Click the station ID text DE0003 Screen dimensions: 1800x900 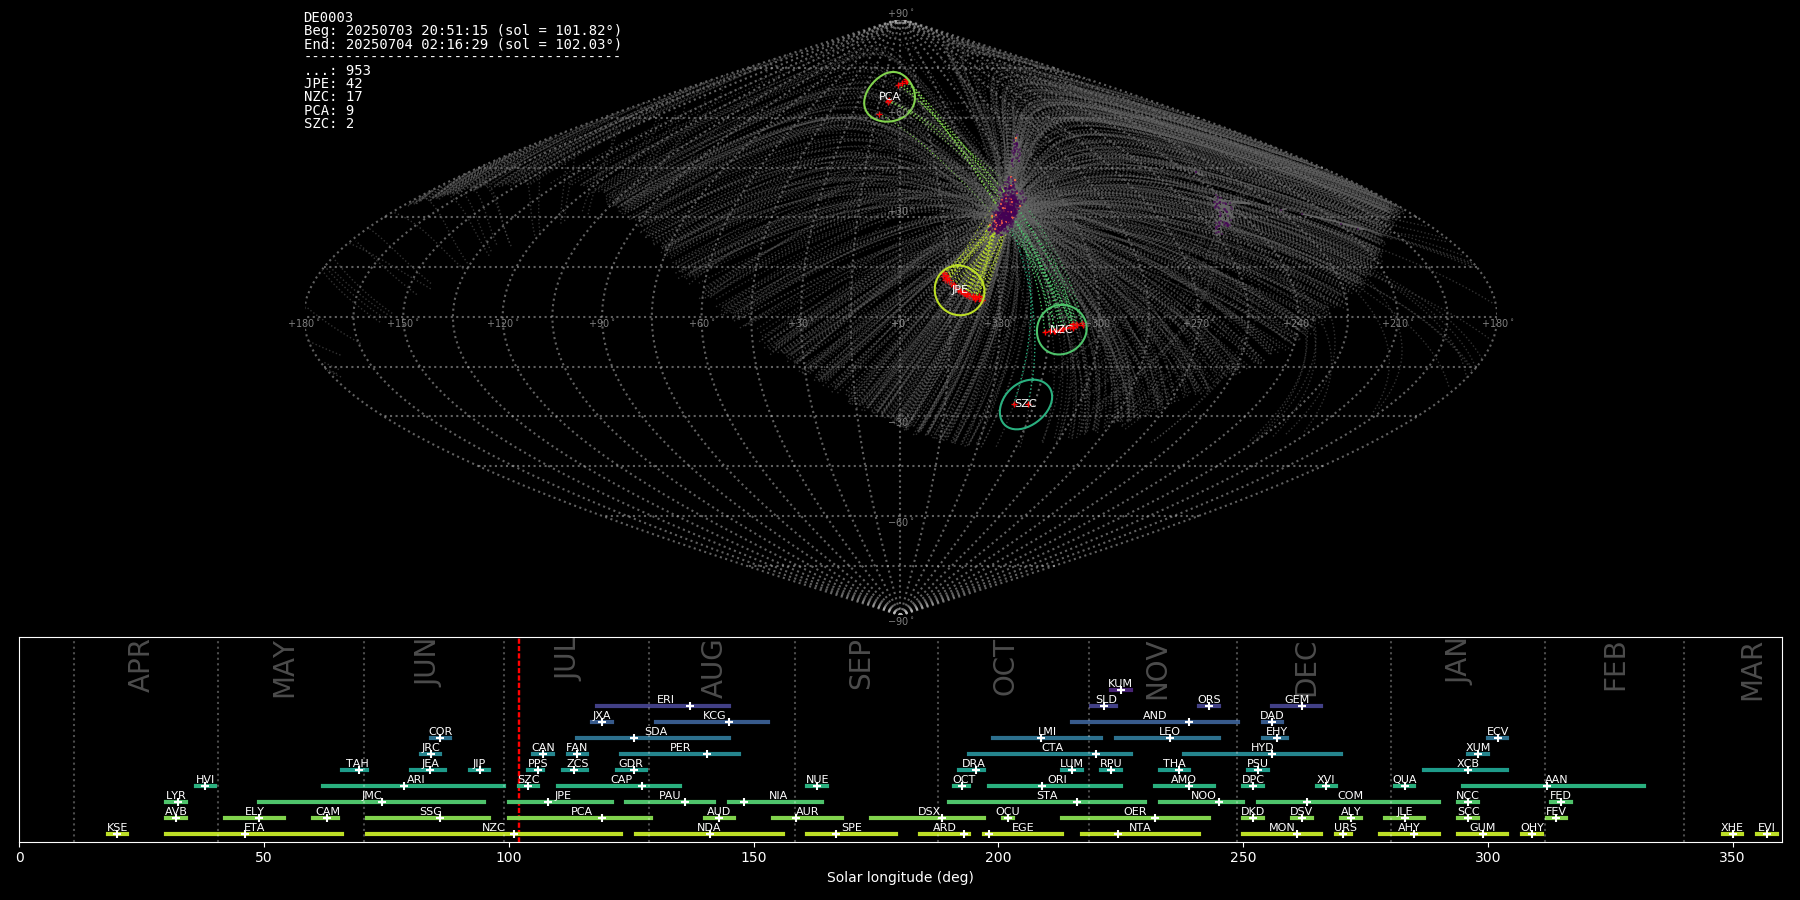pos(328,18)
